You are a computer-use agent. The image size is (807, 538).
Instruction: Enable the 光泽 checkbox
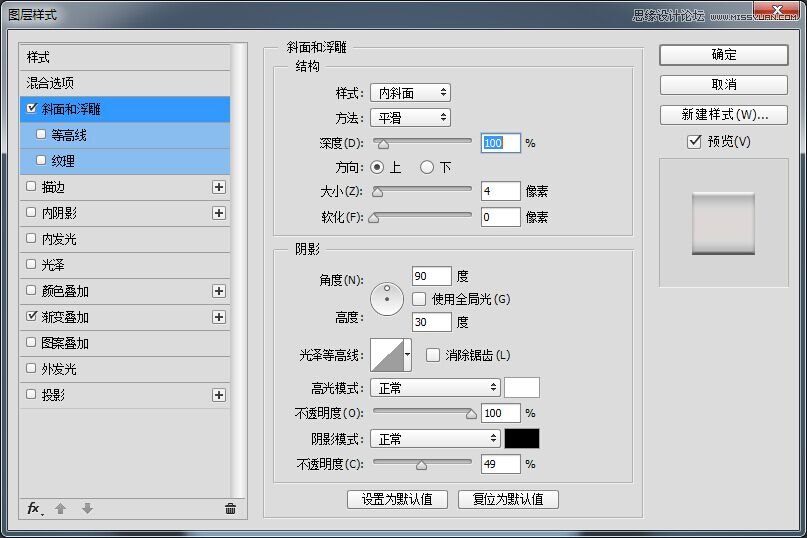tap(31, 264)
